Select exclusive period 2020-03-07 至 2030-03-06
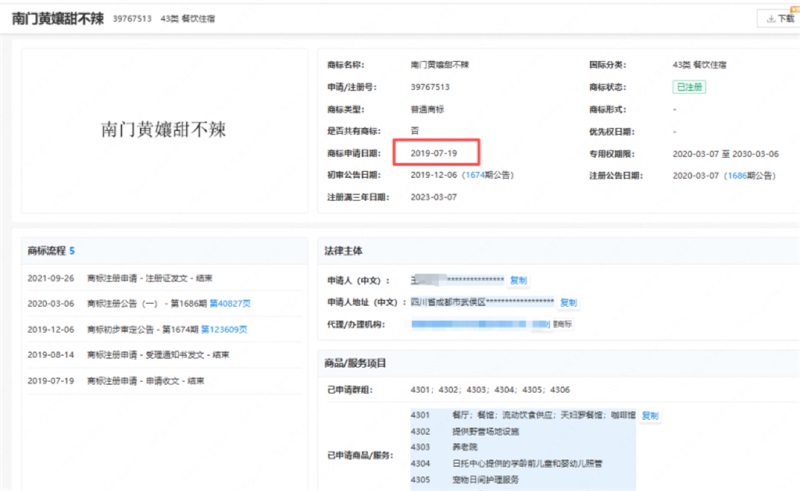 pos(726,154)
